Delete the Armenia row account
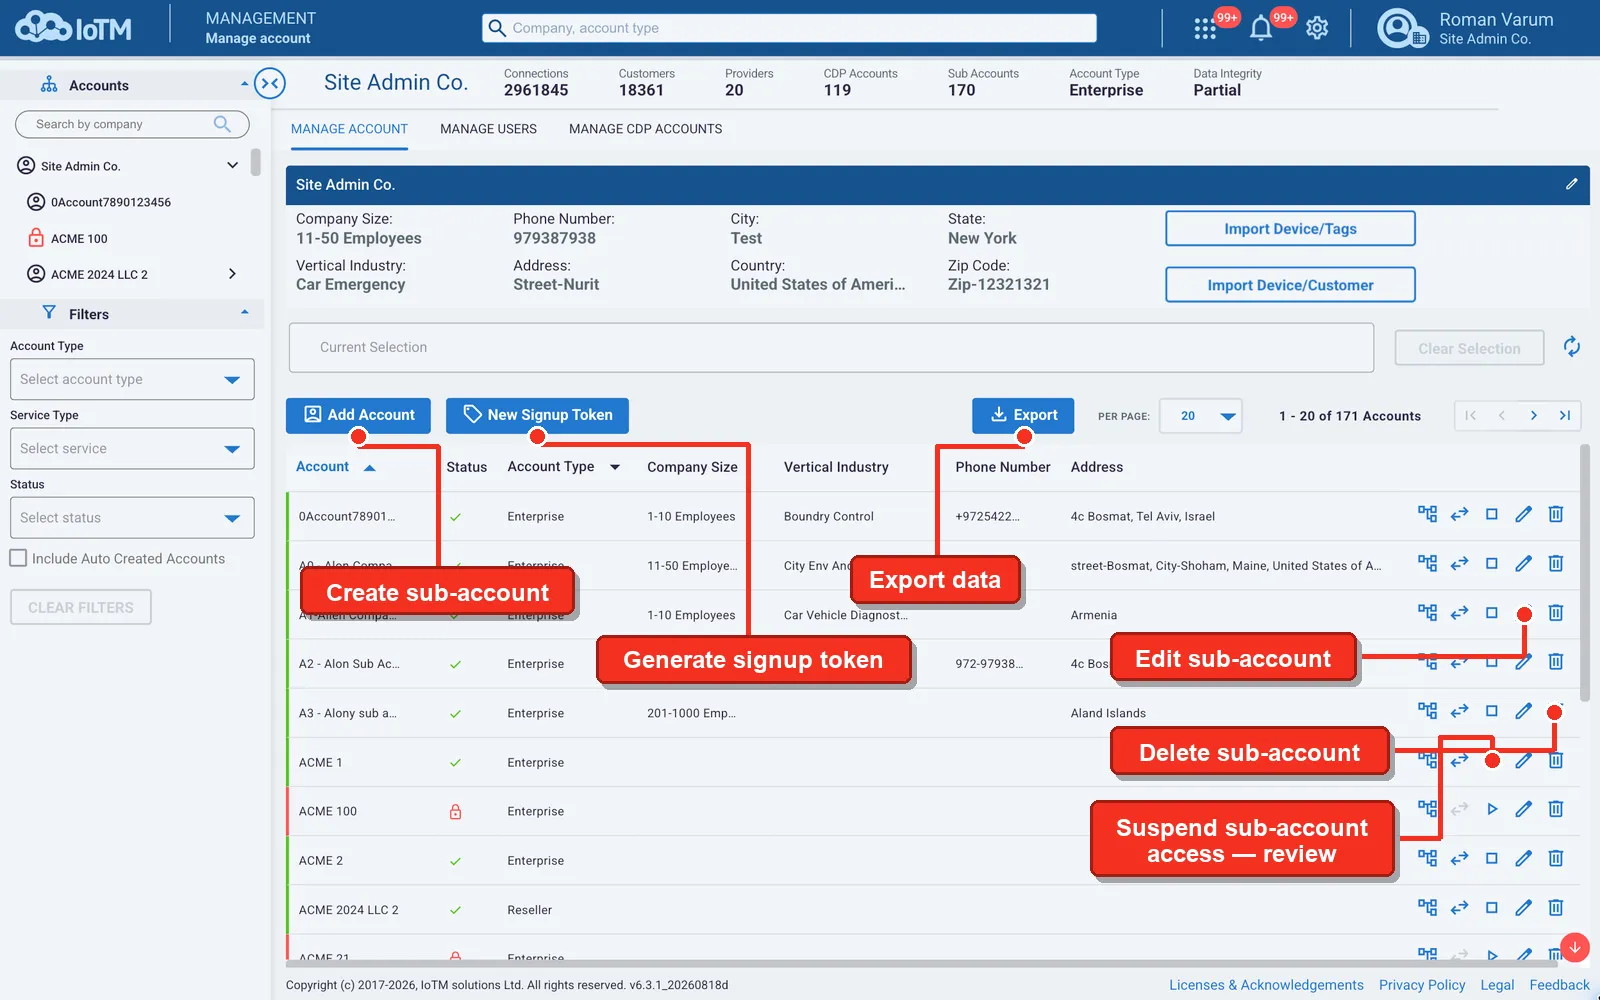The height and width of the screenshot is (1000, 1600). (1555, 612)
